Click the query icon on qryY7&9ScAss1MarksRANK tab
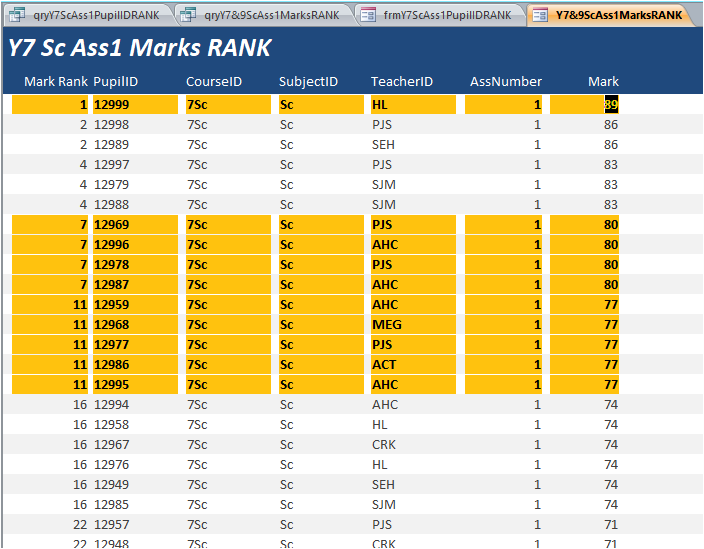The image size is (704, 549). click(x=188, y=15)
